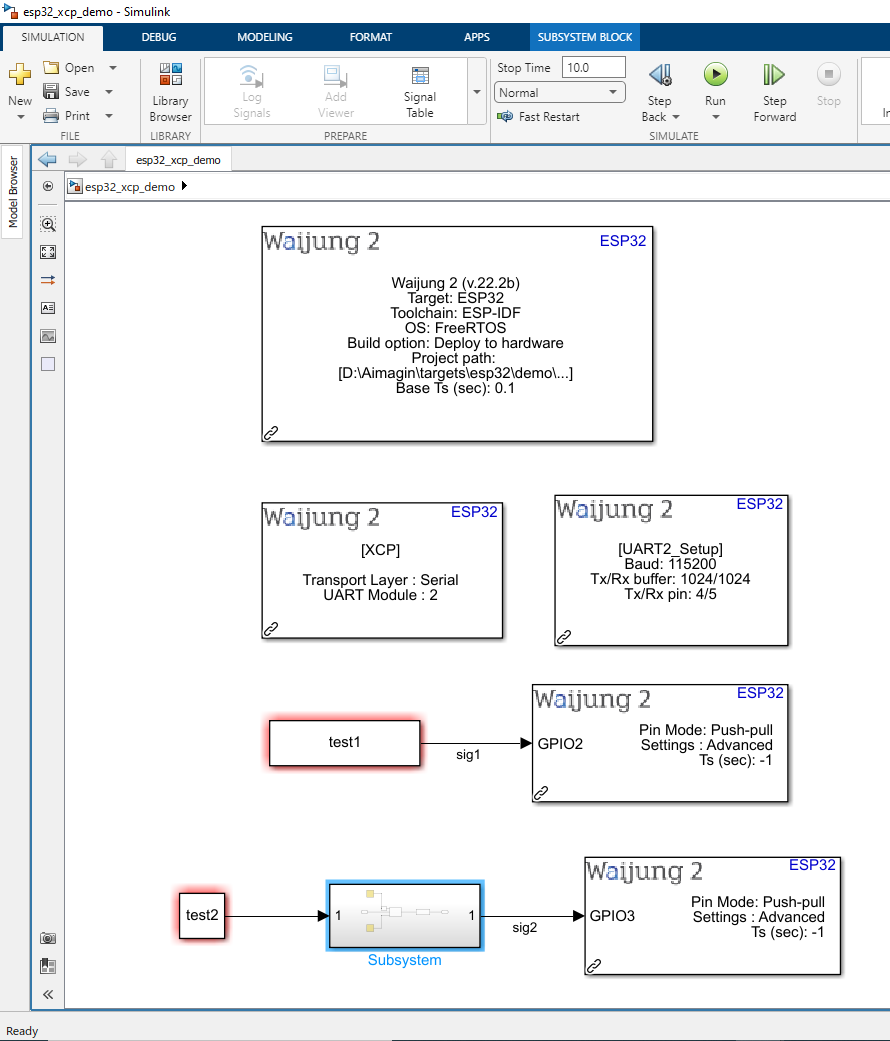Click the link badge on the XCP block
The height and width of the screenshot is (1041, 890).
[271, 628]
